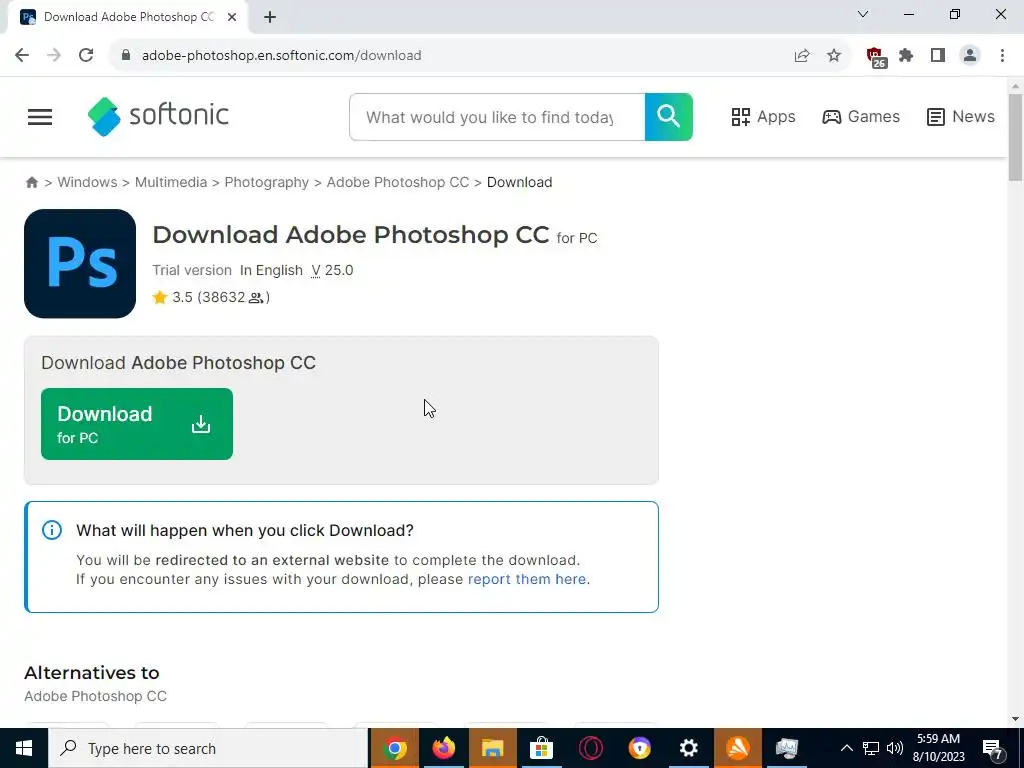This screenshot has height=768, width=1024.
Task: Click the search field "What would you like to find today"
Action: (497, 117)
